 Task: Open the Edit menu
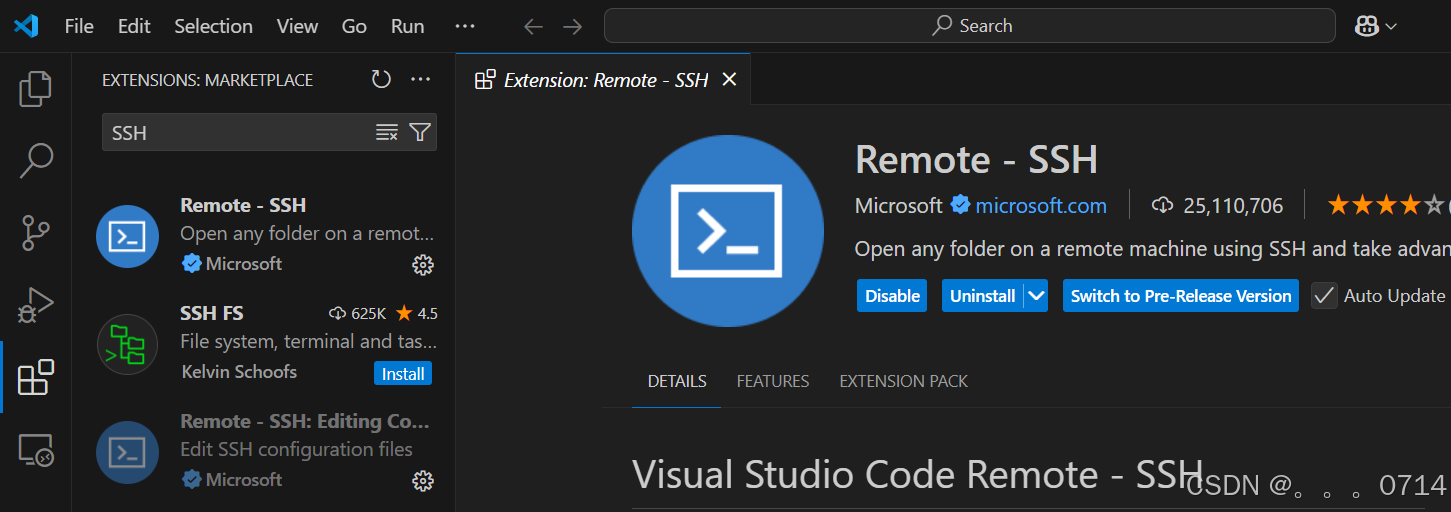pyautogui.click(x=134, y=26)
